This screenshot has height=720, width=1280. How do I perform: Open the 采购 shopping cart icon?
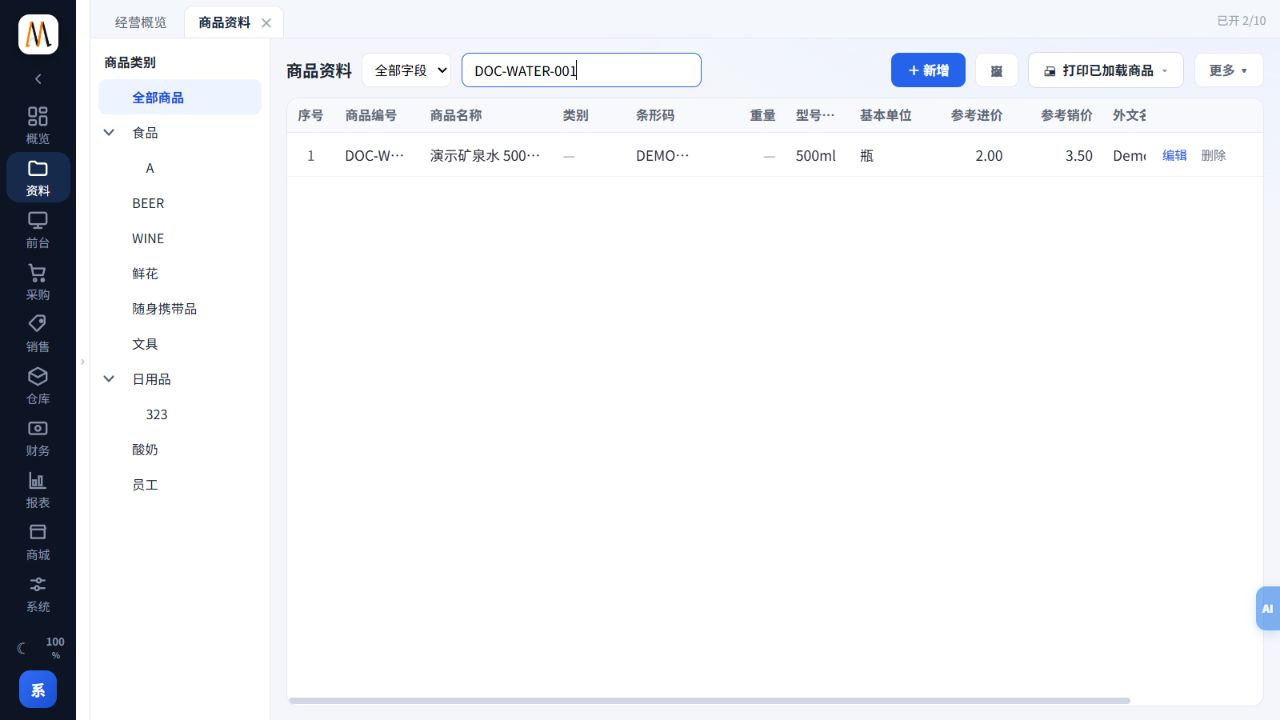click(x=38, y=281)
